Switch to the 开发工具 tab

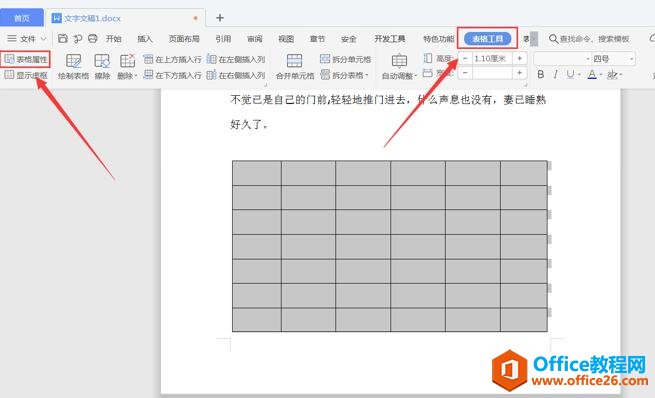[x=390, y=39]
